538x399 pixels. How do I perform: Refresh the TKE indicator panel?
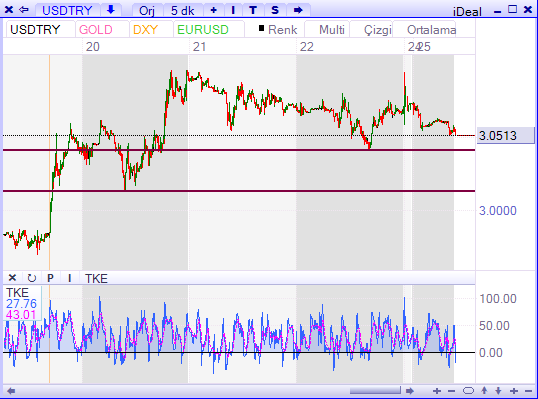pyautogui.click(x=32, y=278)
